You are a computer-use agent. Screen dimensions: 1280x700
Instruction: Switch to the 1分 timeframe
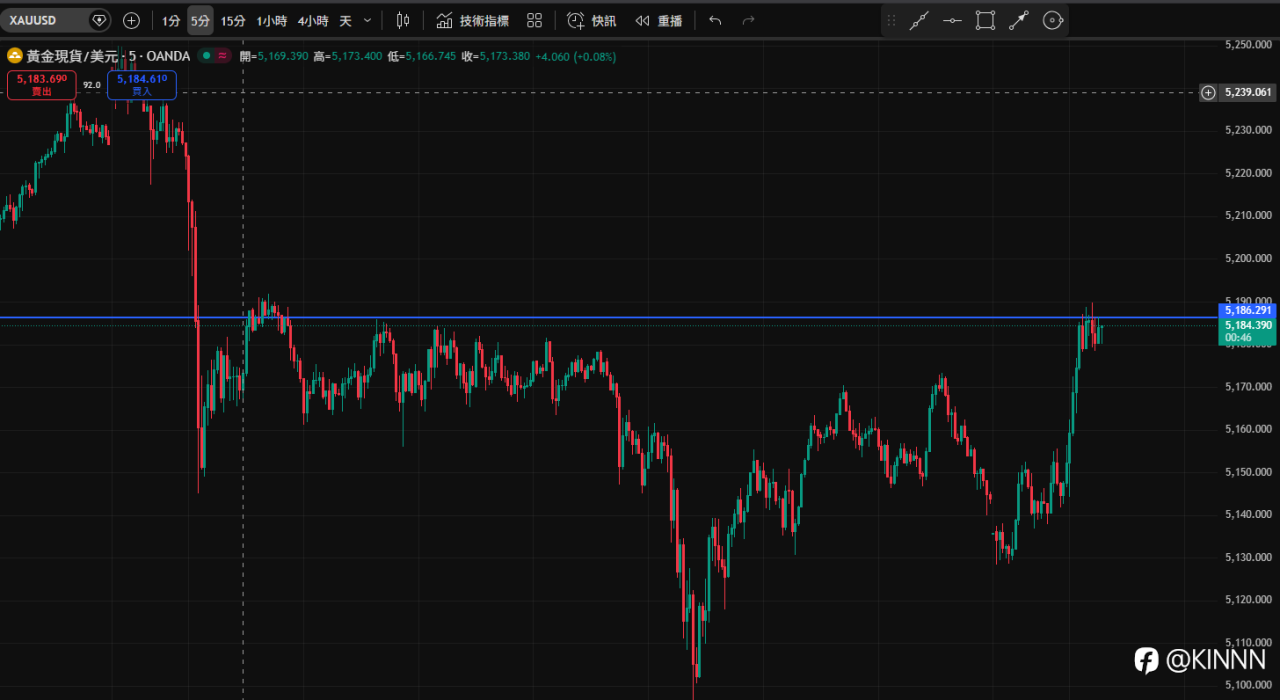[171, 20]
